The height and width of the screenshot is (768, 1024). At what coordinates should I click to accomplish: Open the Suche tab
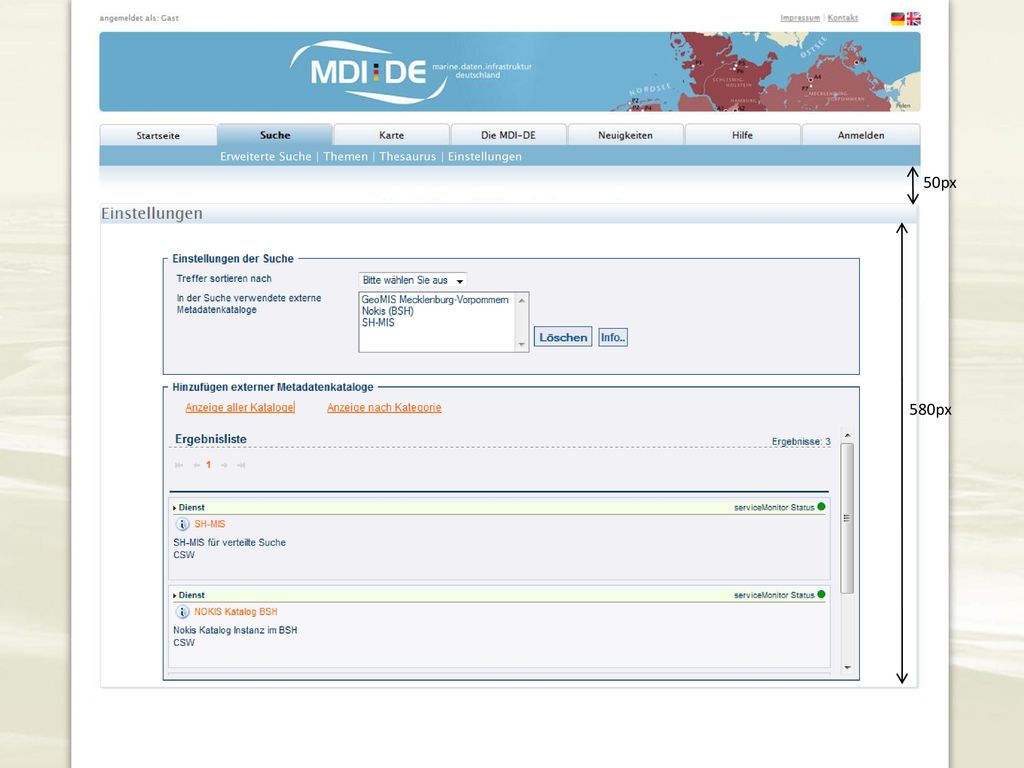tap(275, 135)
